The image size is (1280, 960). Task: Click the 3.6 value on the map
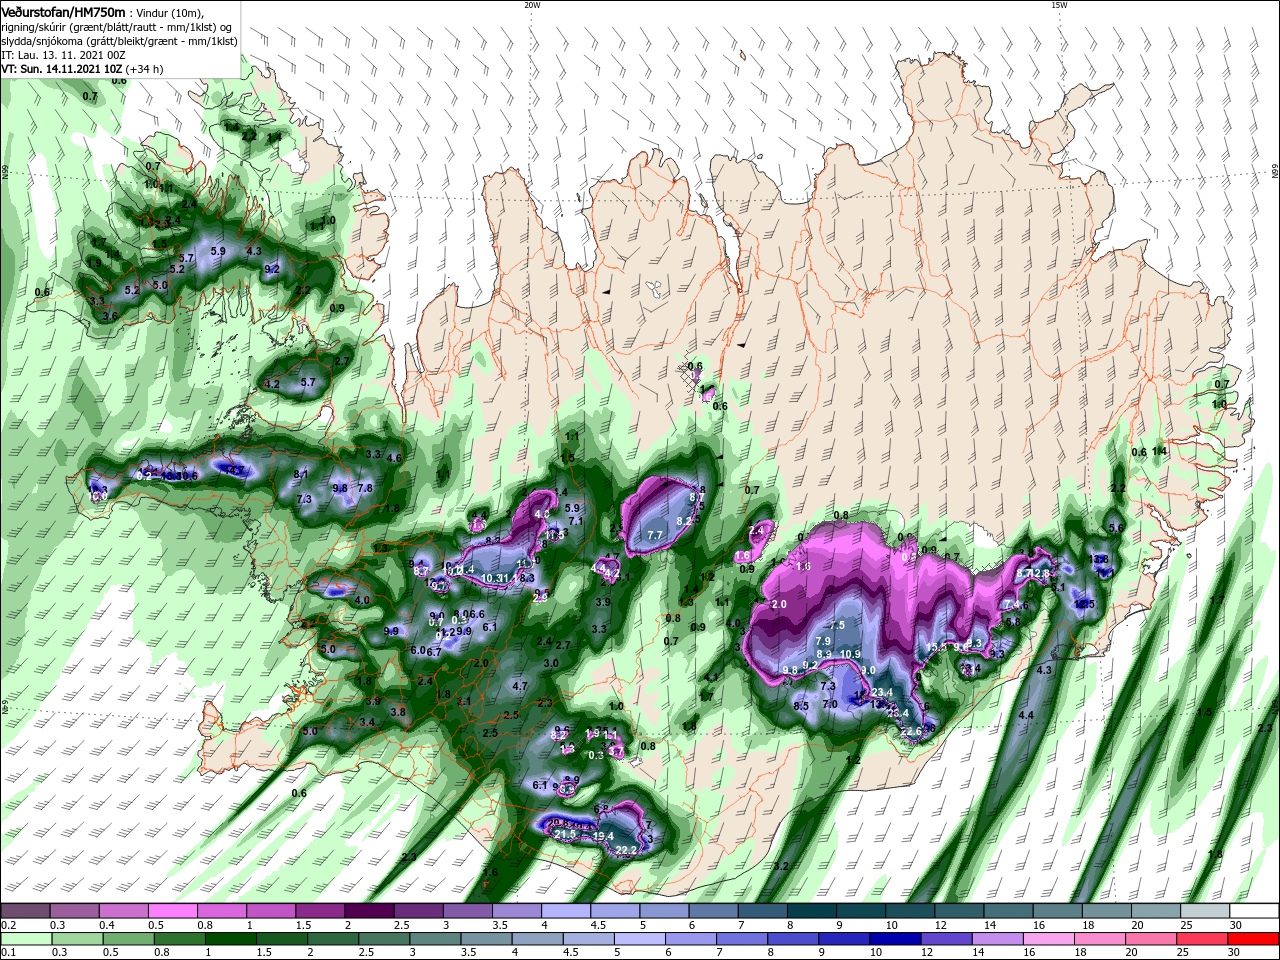pos(110,316)
